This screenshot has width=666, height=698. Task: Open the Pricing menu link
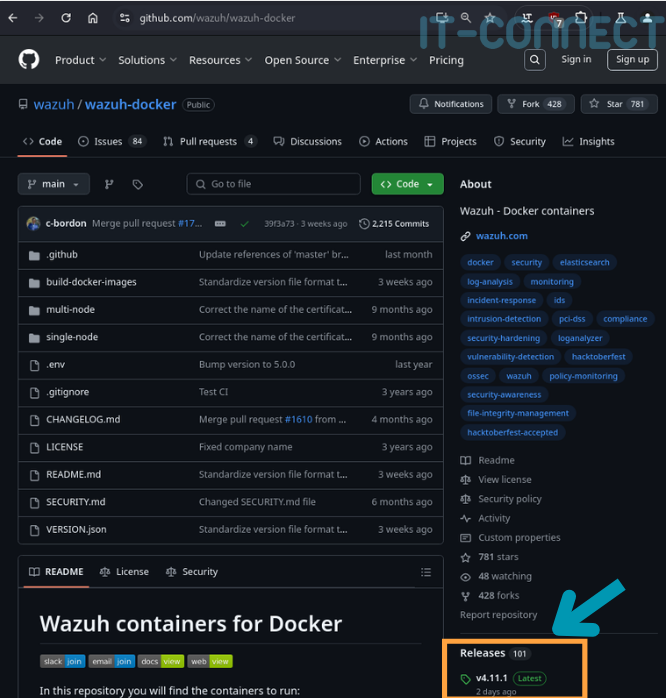pyautogui.click(x=446, y=60)
